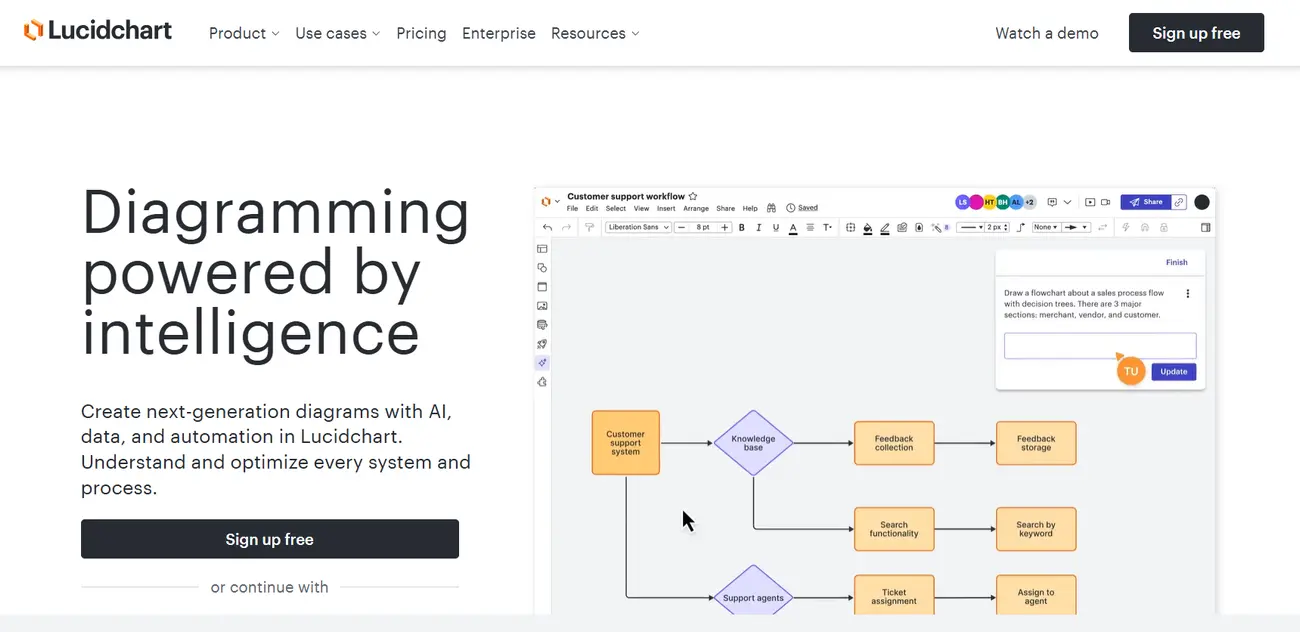Screen dimensions: 1300x632
Task: Click the rocket icon in sidebar
Action: [542, 344]
